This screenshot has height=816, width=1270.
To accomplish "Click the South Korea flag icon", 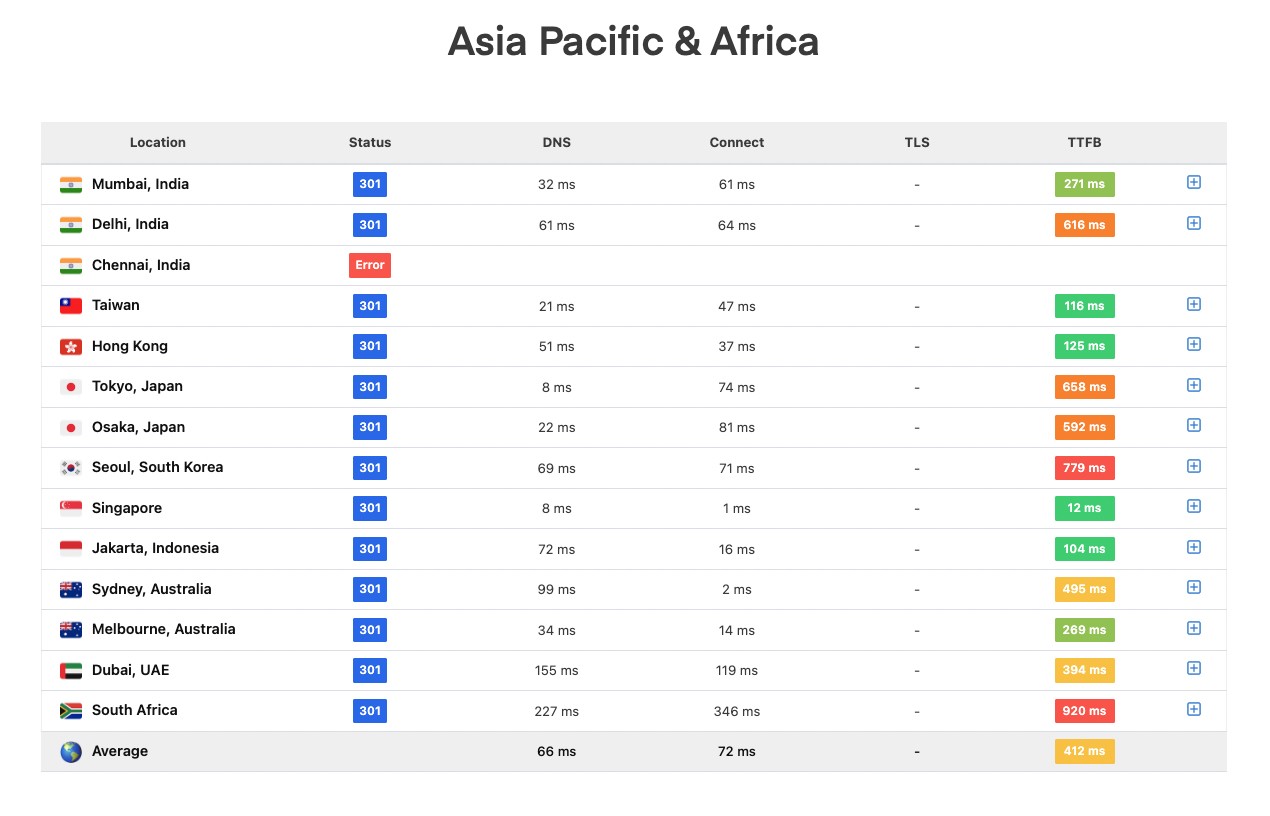I will [x=71, y=468].
